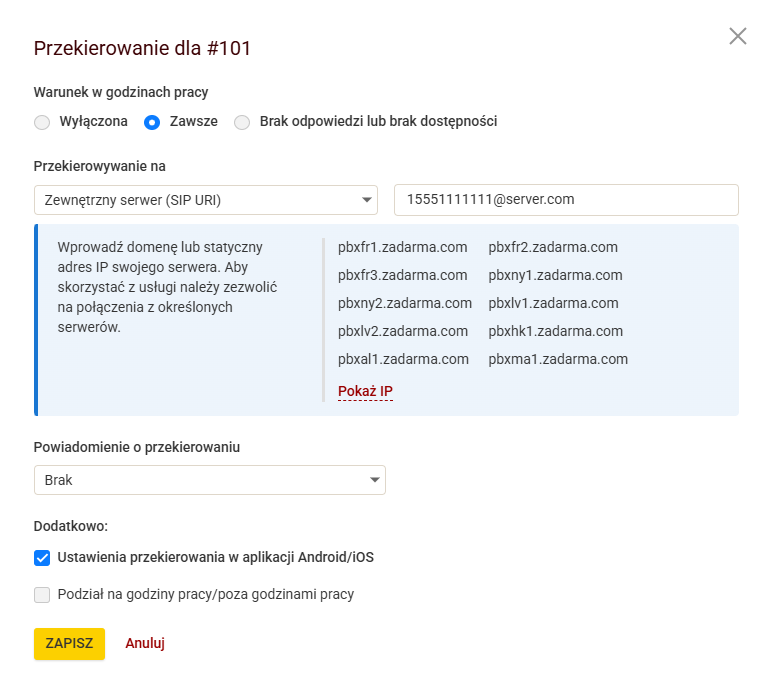
Task: Open the Zewnętrzny serwer (SIP URI) dropdown
Action: [206, 200]
